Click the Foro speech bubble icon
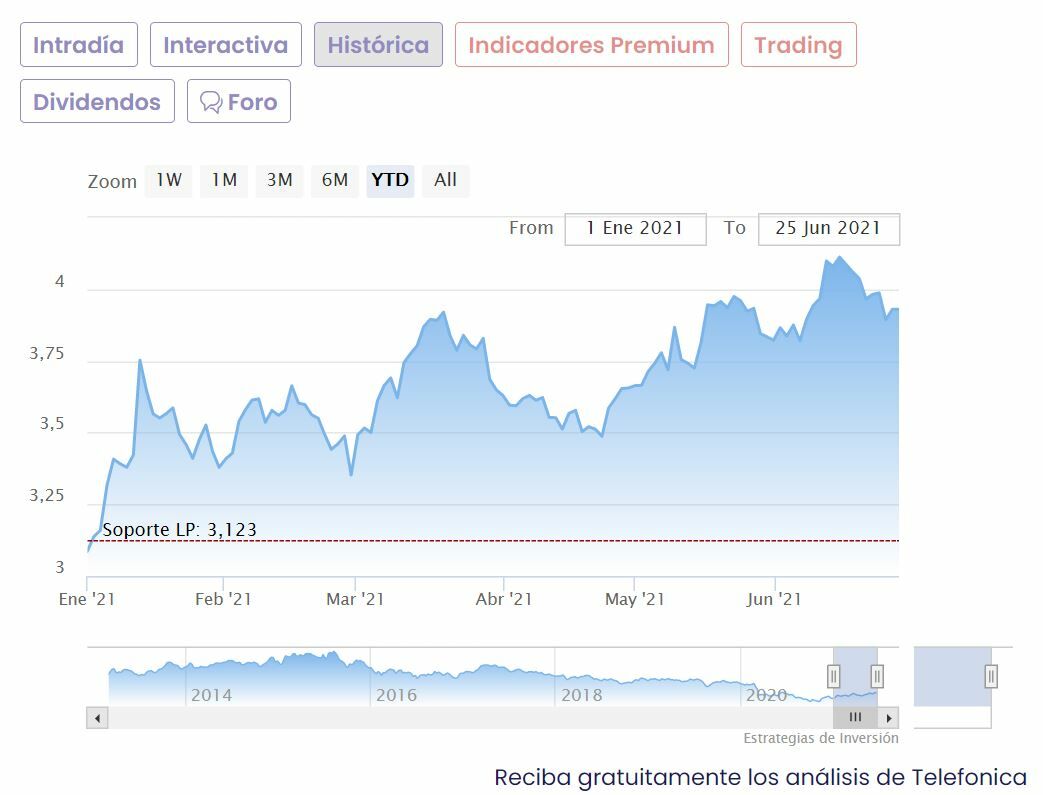Viewport: 1043px width, 795px height. click(210, 102)
